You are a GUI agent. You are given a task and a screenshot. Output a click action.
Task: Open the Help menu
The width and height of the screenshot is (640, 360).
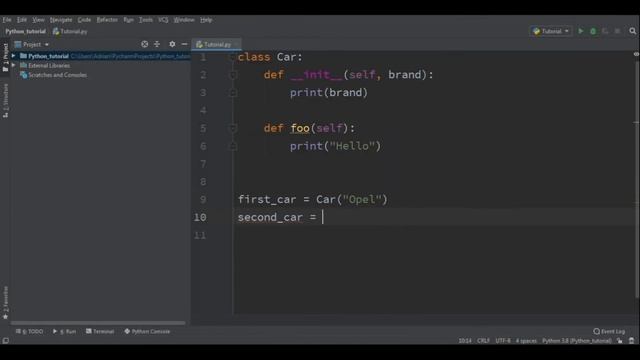206,20
